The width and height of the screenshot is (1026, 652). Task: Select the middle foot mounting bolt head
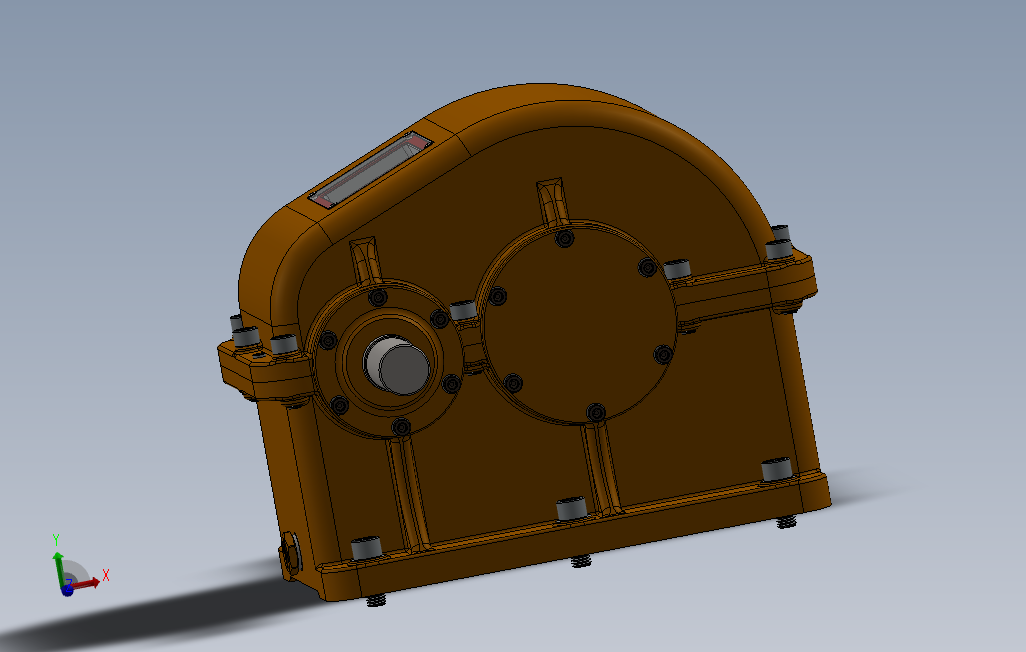point(571,509)
